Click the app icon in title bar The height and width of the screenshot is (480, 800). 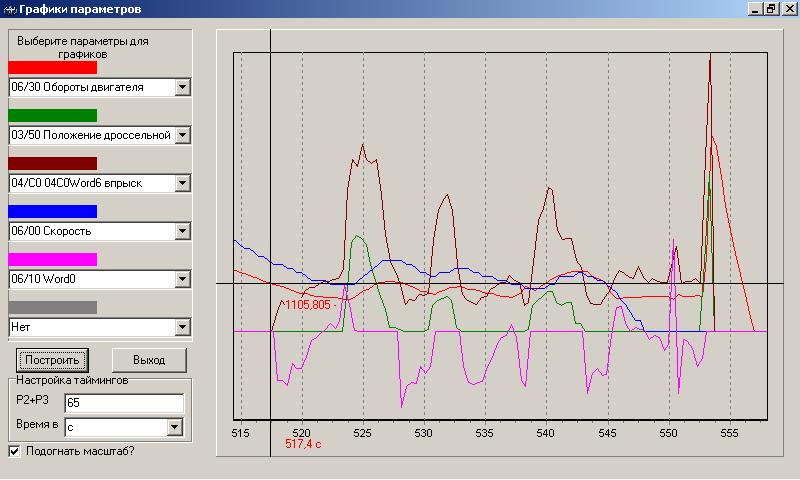9,9
